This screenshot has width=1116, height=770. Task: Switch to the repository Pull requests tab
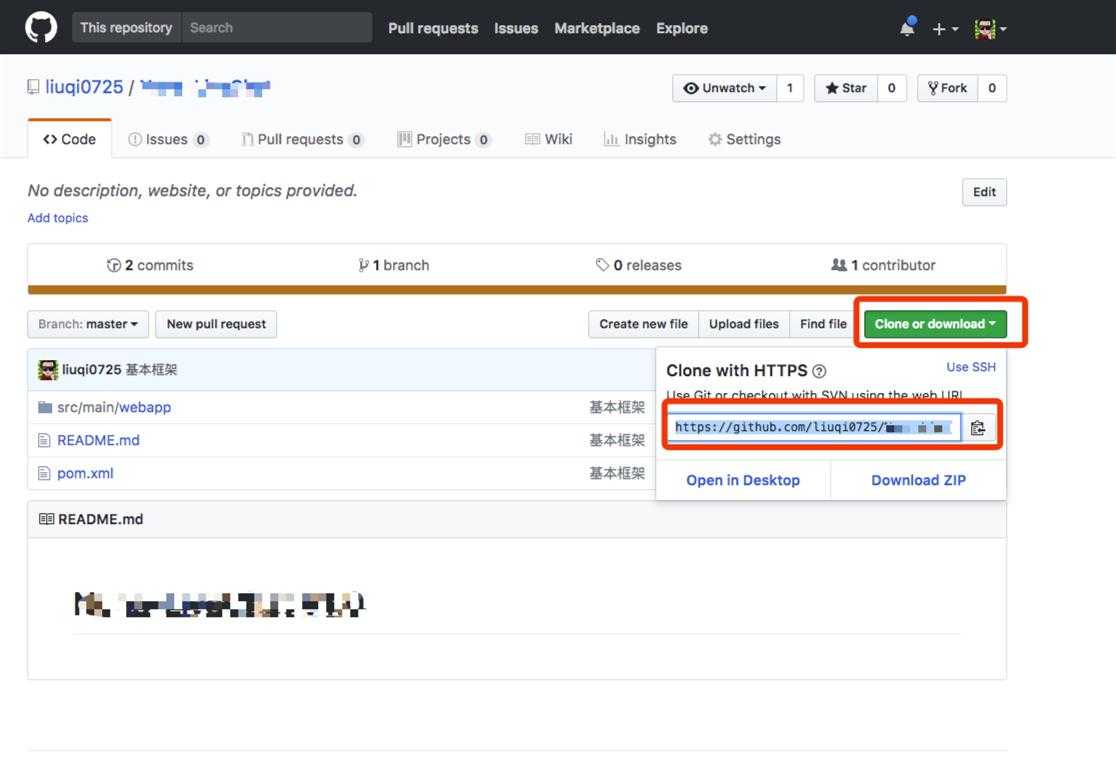pyautogui.click(x=302, y=139)
